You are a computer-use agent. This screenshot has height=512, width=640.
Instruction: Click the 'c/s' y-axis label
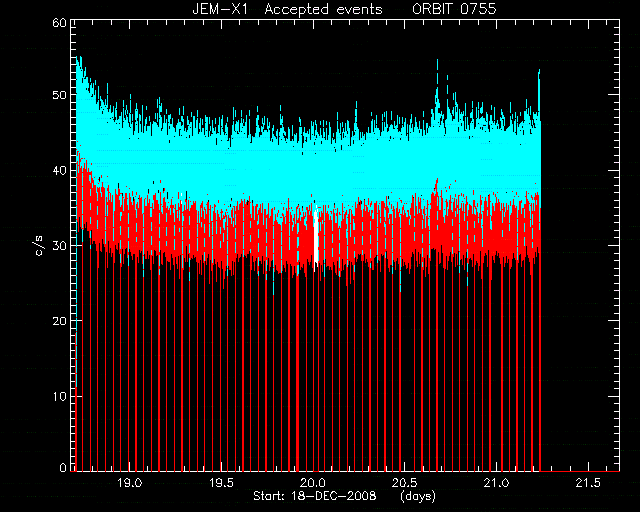[40, 246]
